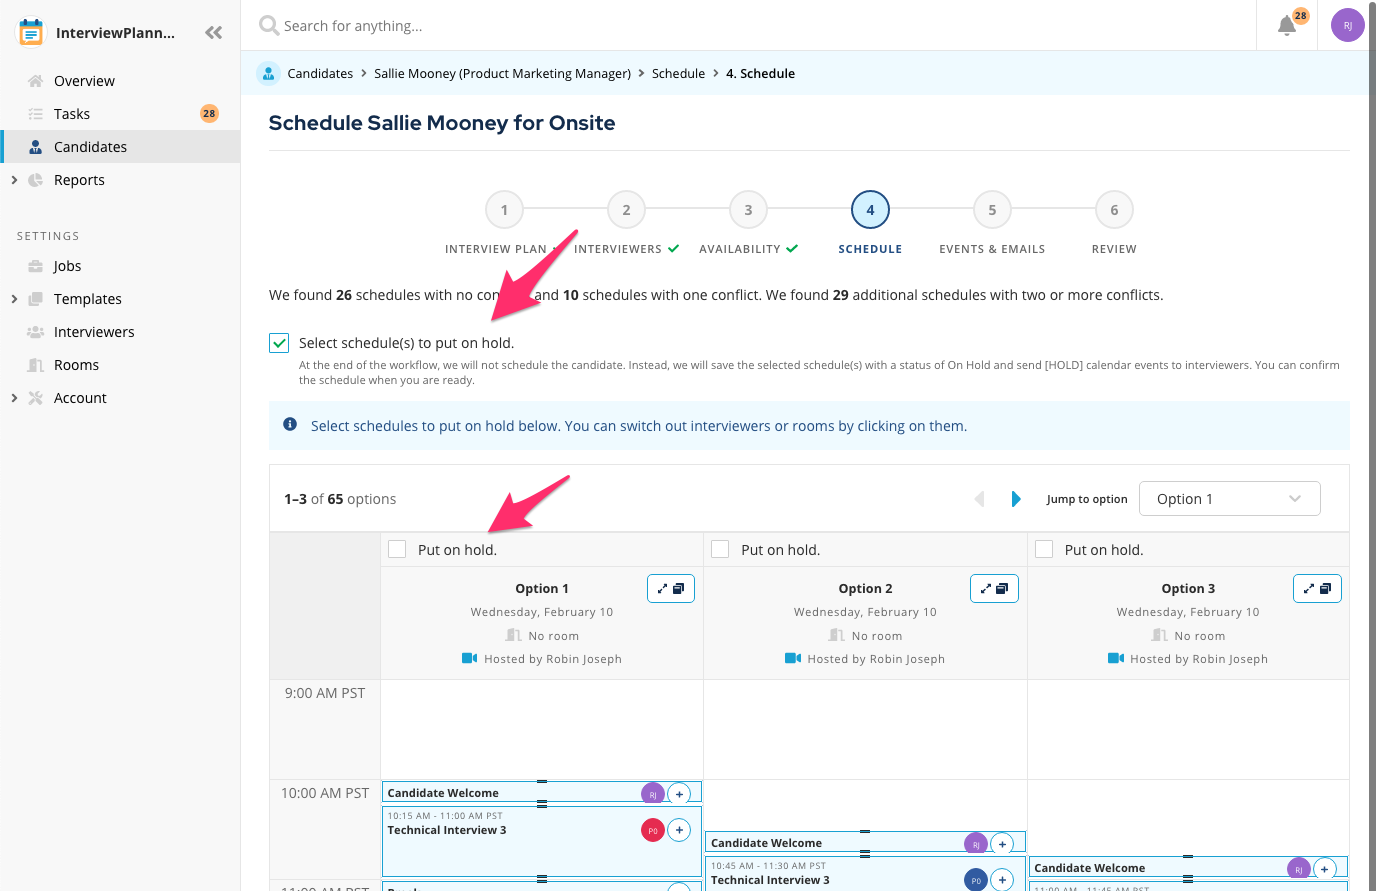
Task: Go to step 1 Interview Plan
Action: [504, 210]
